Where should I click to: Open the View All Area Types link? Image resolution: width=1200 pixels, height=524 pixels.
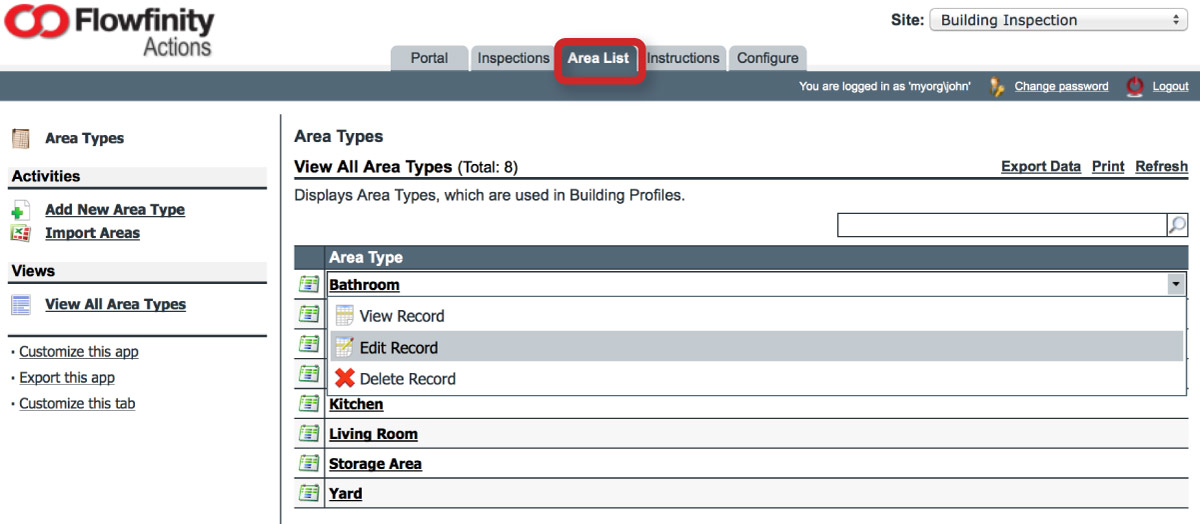tap(115, 304)
